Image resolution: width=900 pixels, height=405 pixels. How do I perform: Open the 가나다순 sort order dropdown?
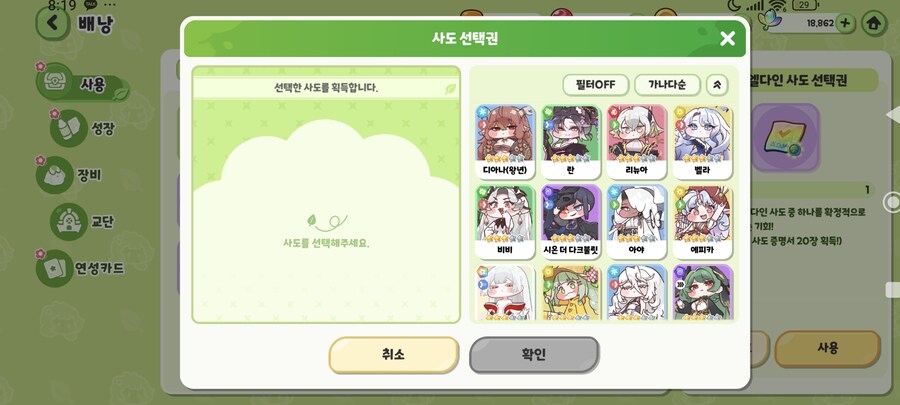tap(667, 85)
